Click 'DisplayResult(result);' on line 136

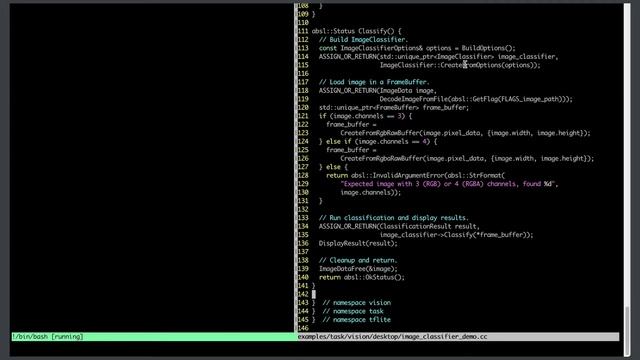[x=358, y=244]
